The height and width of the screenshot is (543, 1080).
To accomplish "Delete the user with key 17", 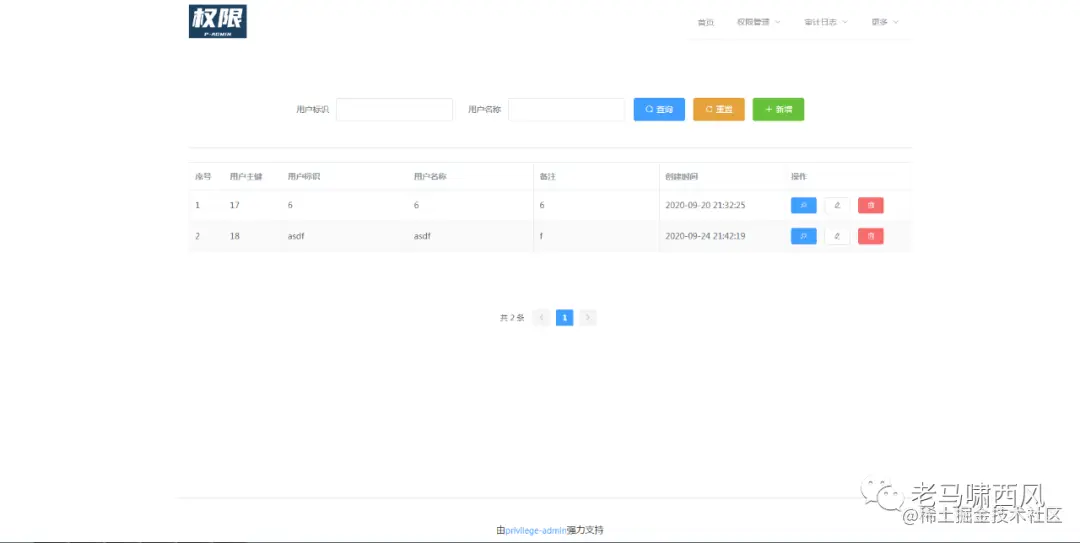I will [871, 205].
